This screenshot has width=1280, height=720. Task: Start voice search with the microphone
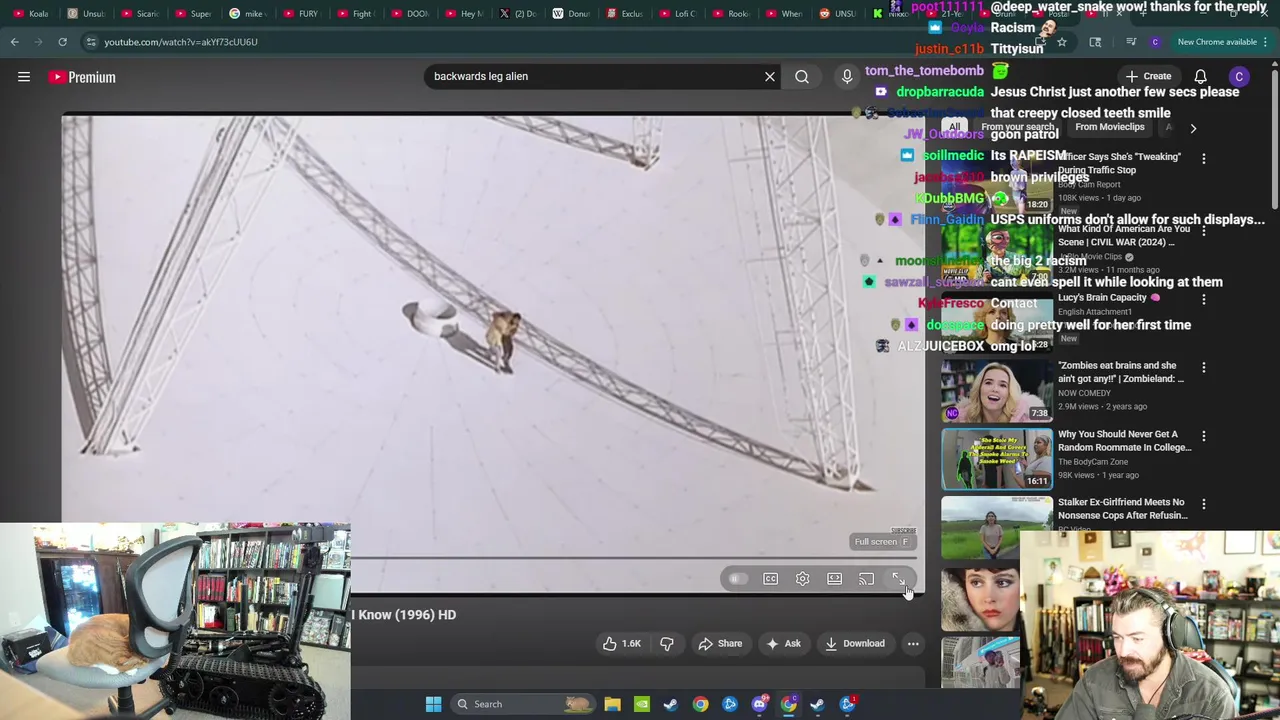[847, 76]
